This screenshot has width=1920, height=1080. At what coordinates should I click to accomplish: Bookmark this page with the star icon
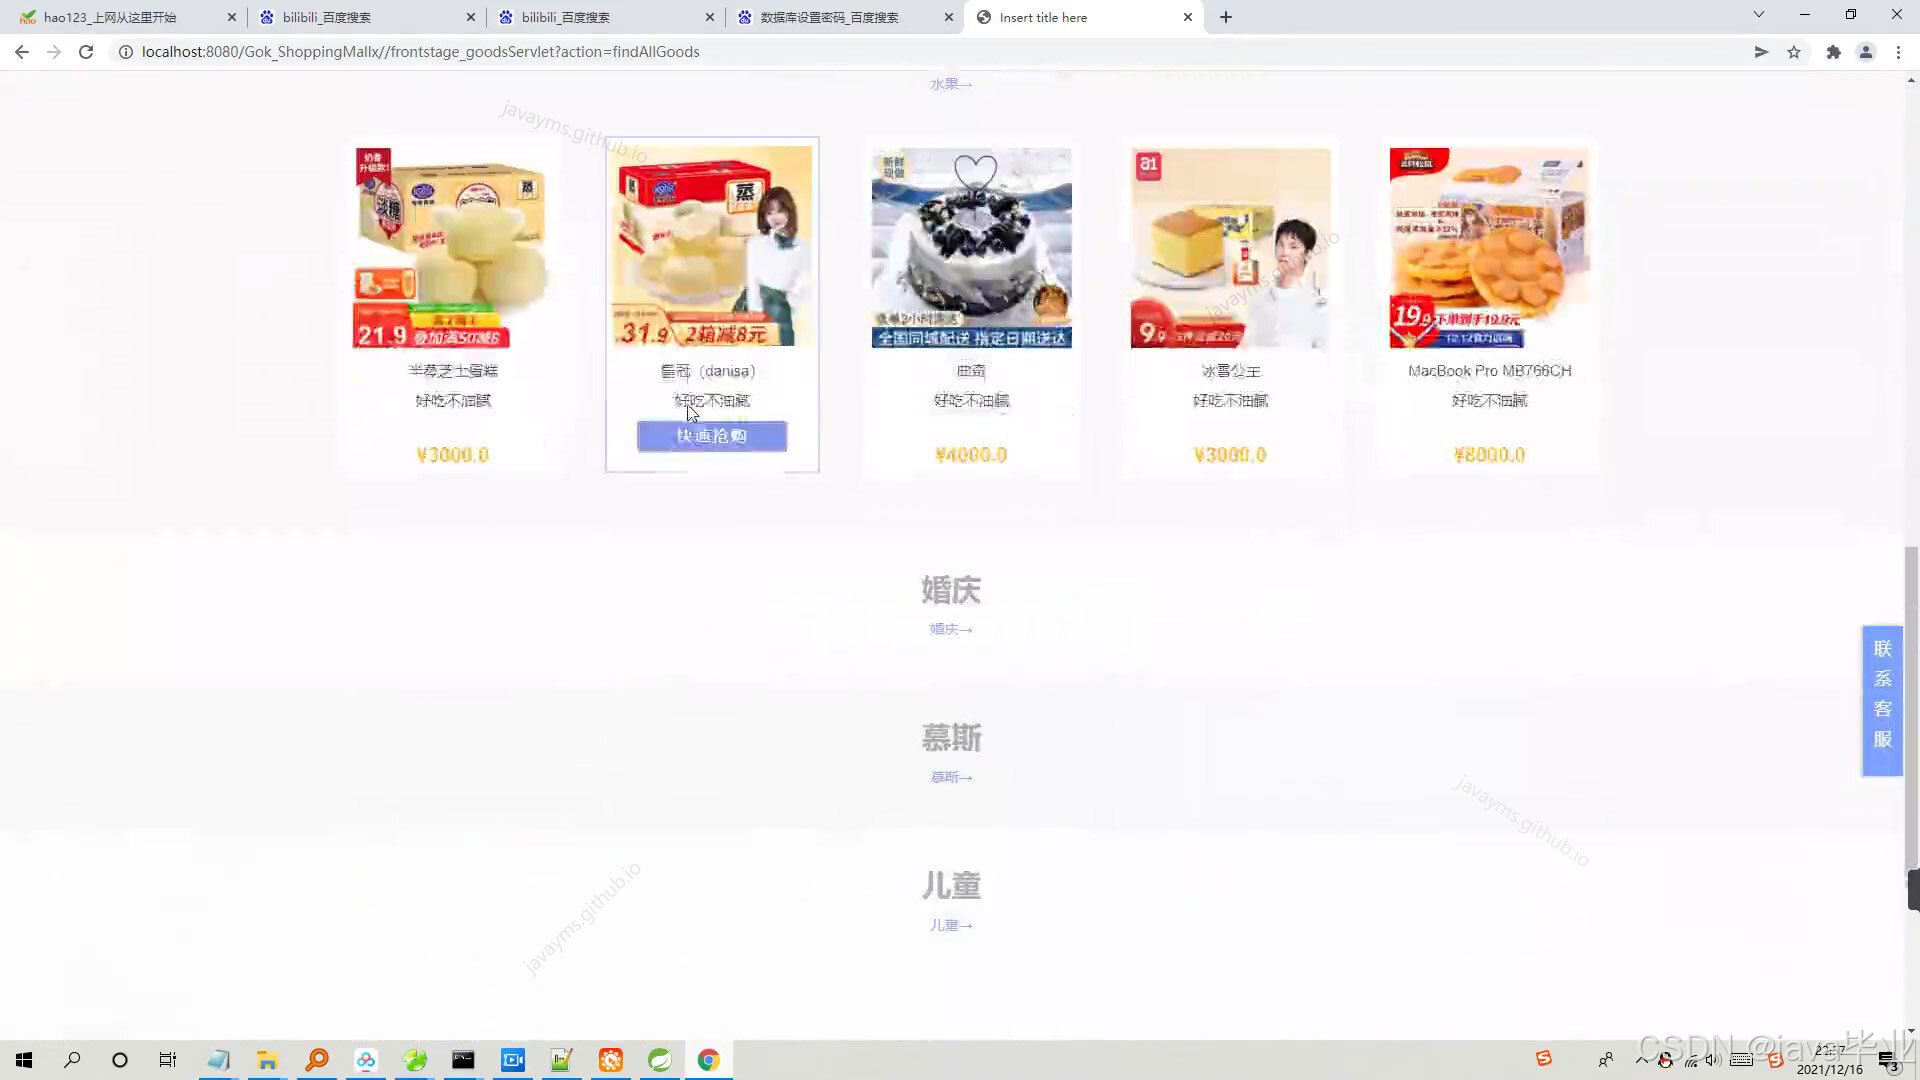point(1794,52)
